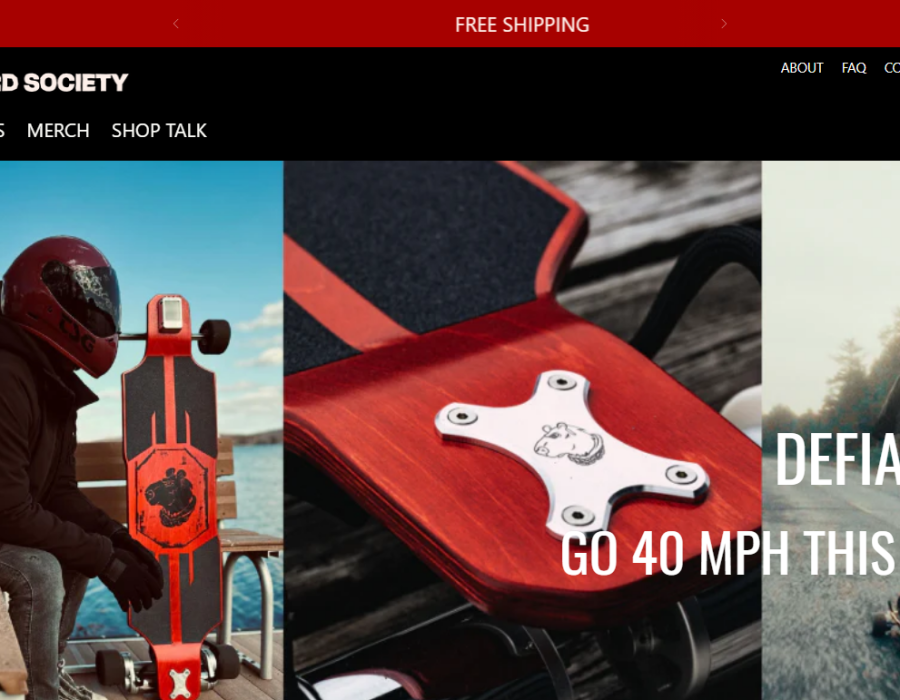Click the next announcement arrow
900x700 pixels.
click(724, 24)
